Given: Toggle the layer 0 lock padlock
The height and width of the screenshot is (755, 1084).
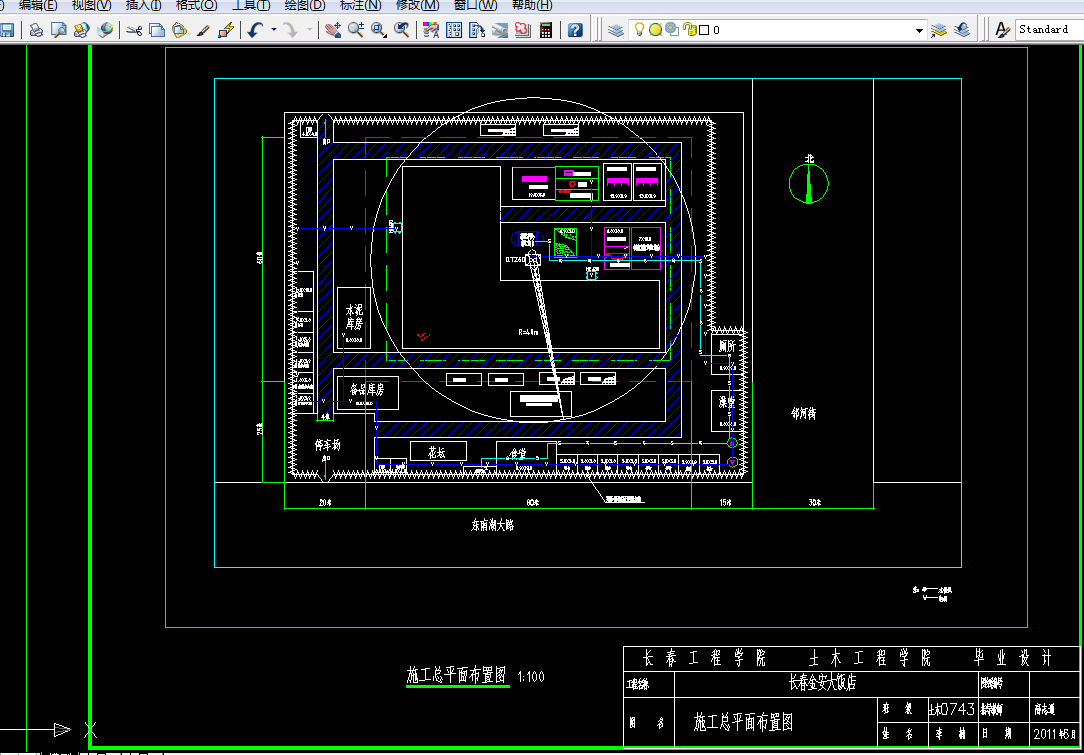Looking at the screenshot, I should coord(689,30).
